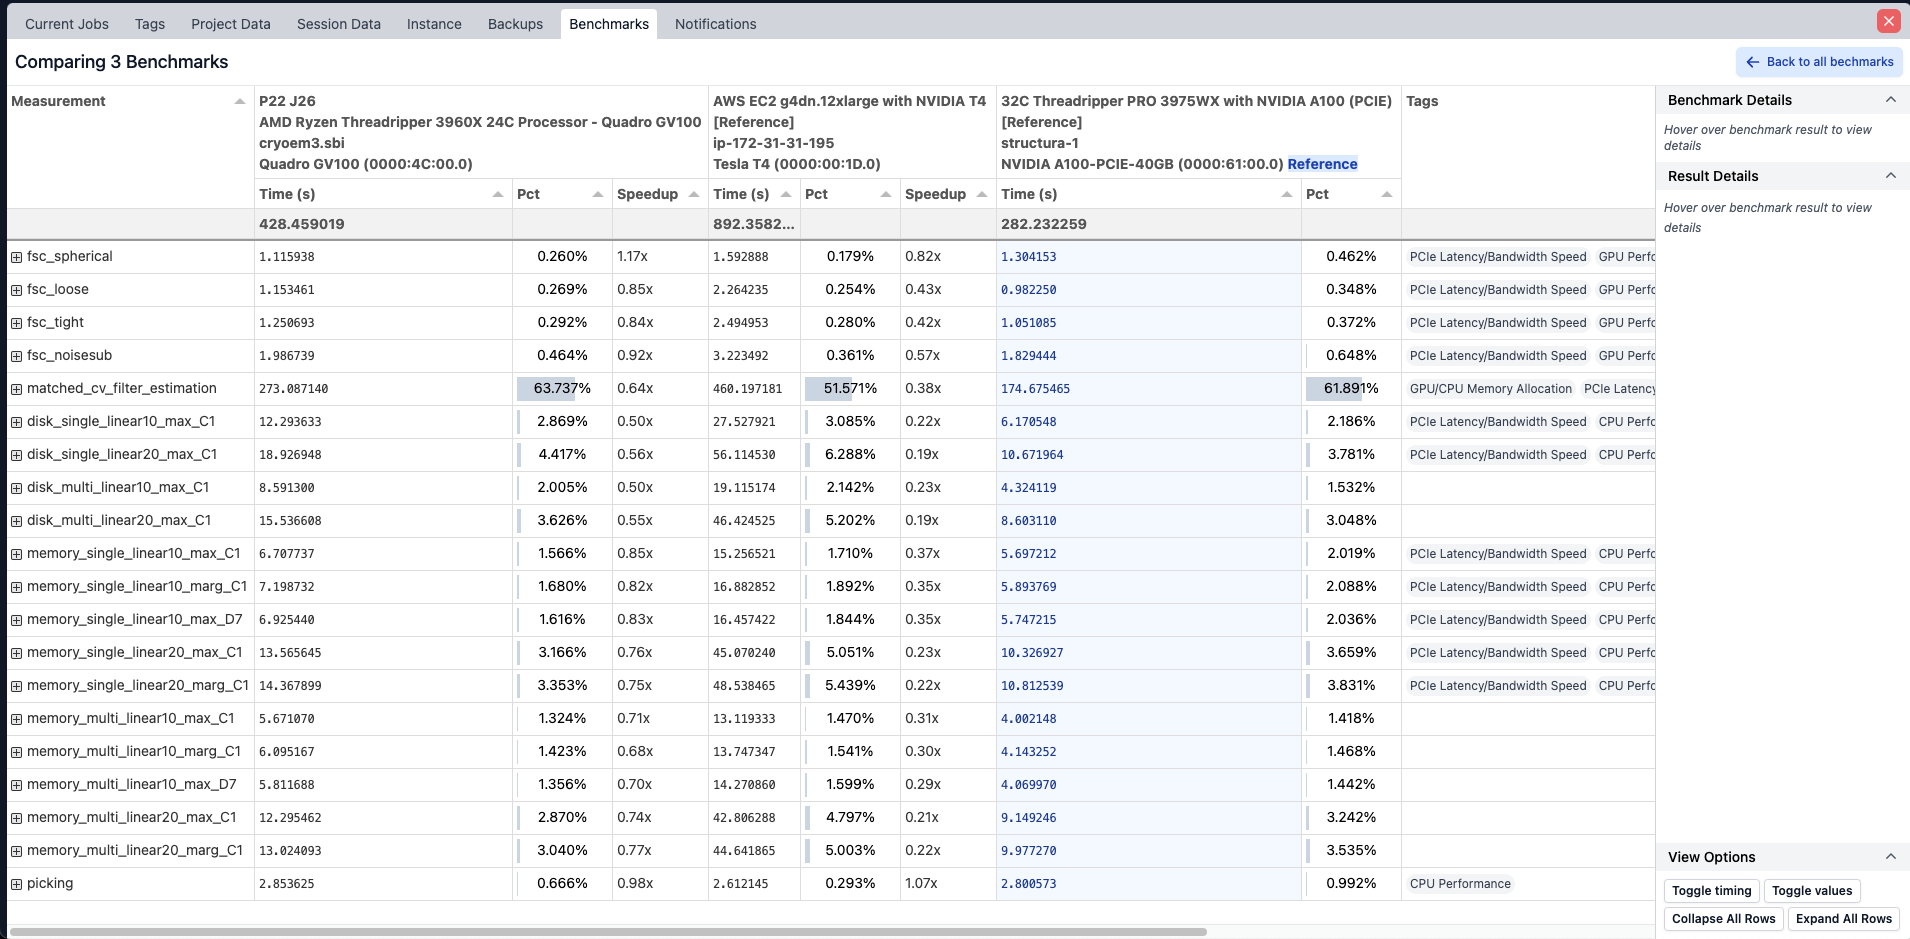The width and height of the screenshot is (1910, 939).
Task: Select total time 282.232259
Action: click(1043, 224)
